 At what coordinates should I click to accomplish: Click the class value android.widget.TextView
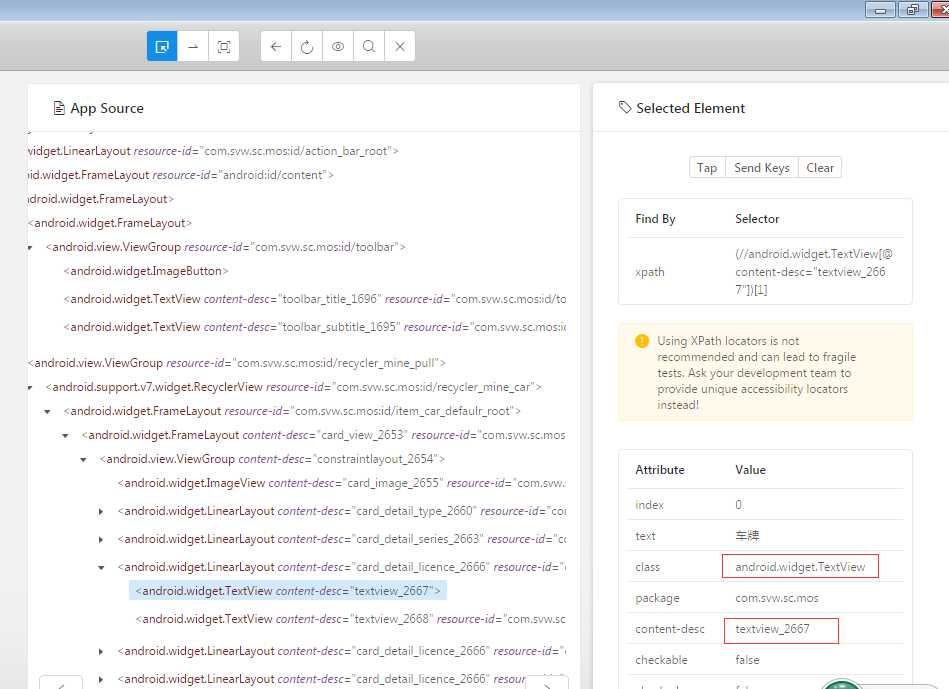coord(800,567)
